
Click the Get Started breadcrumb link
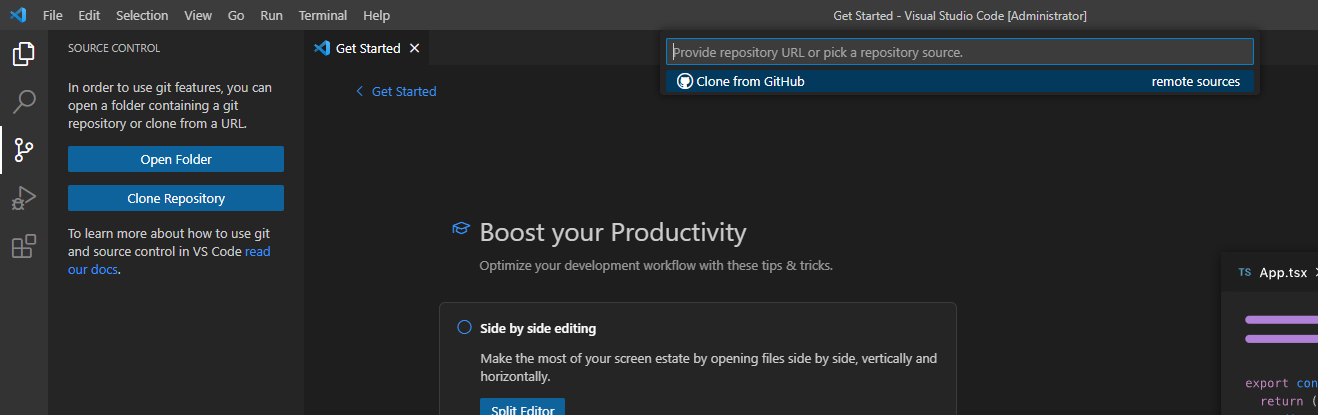[x=404, y=91]
